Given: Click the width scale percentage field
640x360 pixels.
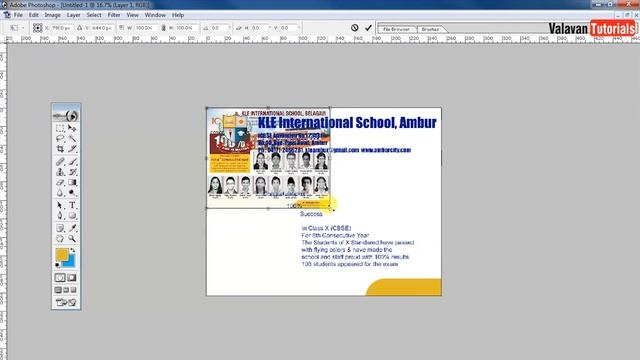Looking at the screenshot, I should point(146,28).
